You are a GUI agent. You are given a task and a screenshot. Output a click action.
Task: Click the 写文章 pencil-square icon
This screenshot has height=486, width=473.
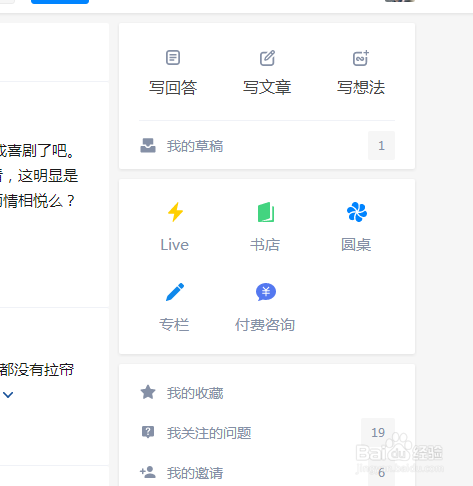point(267,58)
